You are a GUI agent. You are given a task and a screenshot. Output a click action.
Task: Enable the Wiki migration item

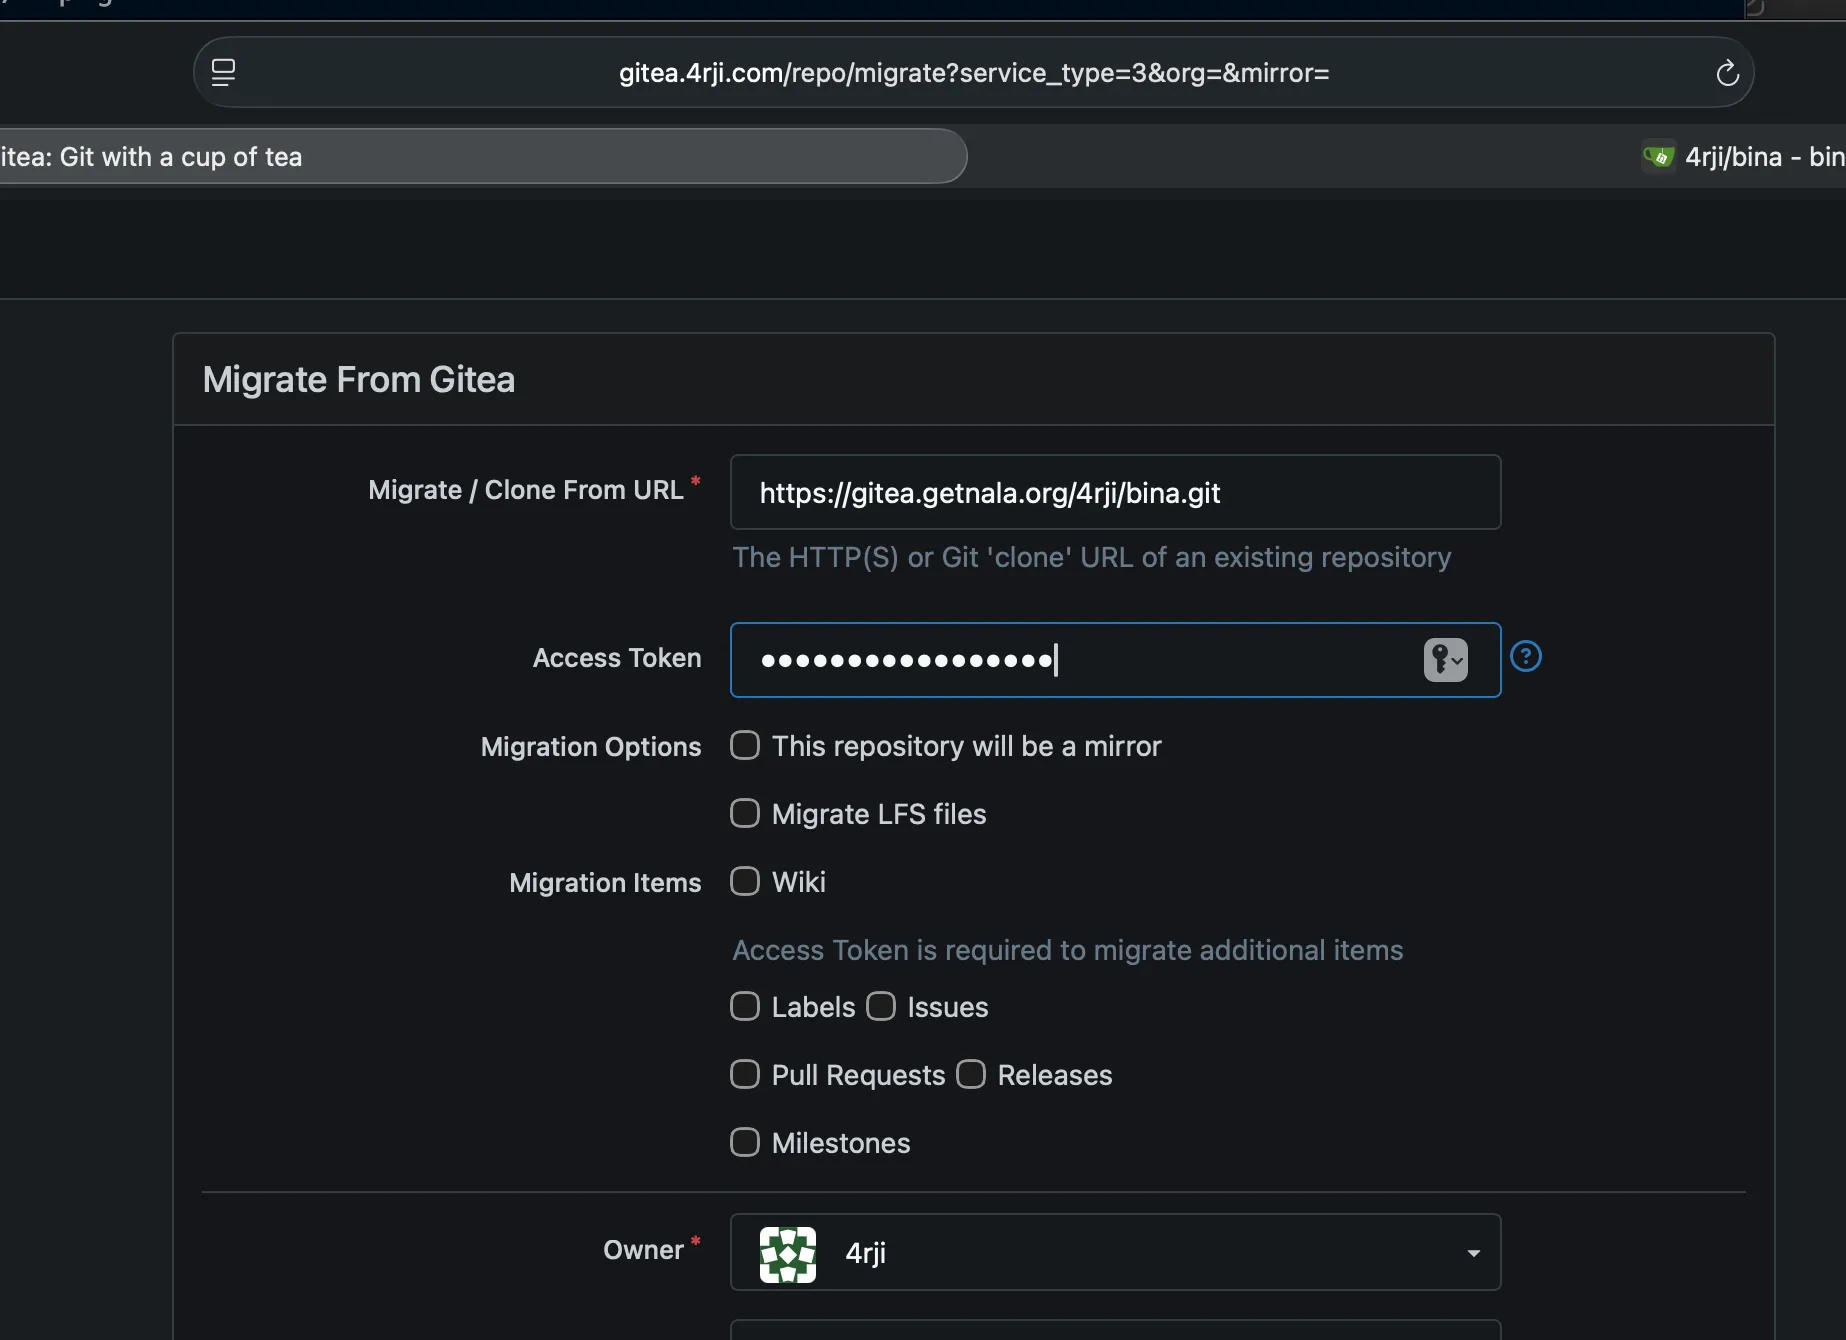745,881
